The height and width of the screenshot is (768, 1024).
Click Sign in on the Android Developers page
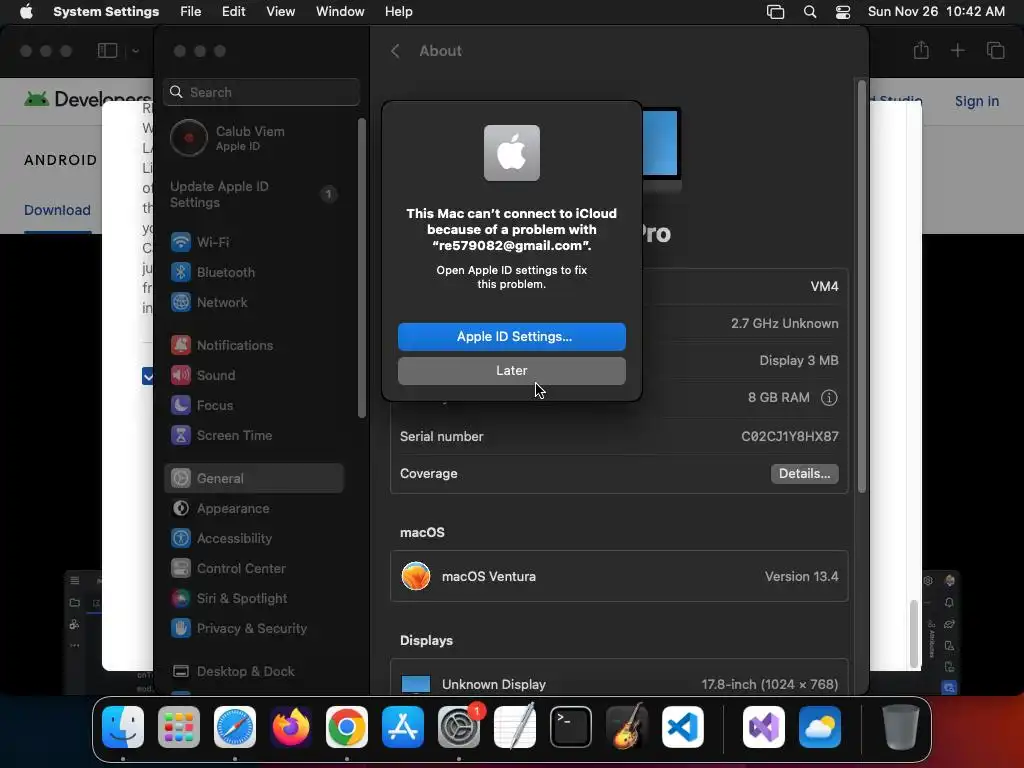click(x=976, y=101)
